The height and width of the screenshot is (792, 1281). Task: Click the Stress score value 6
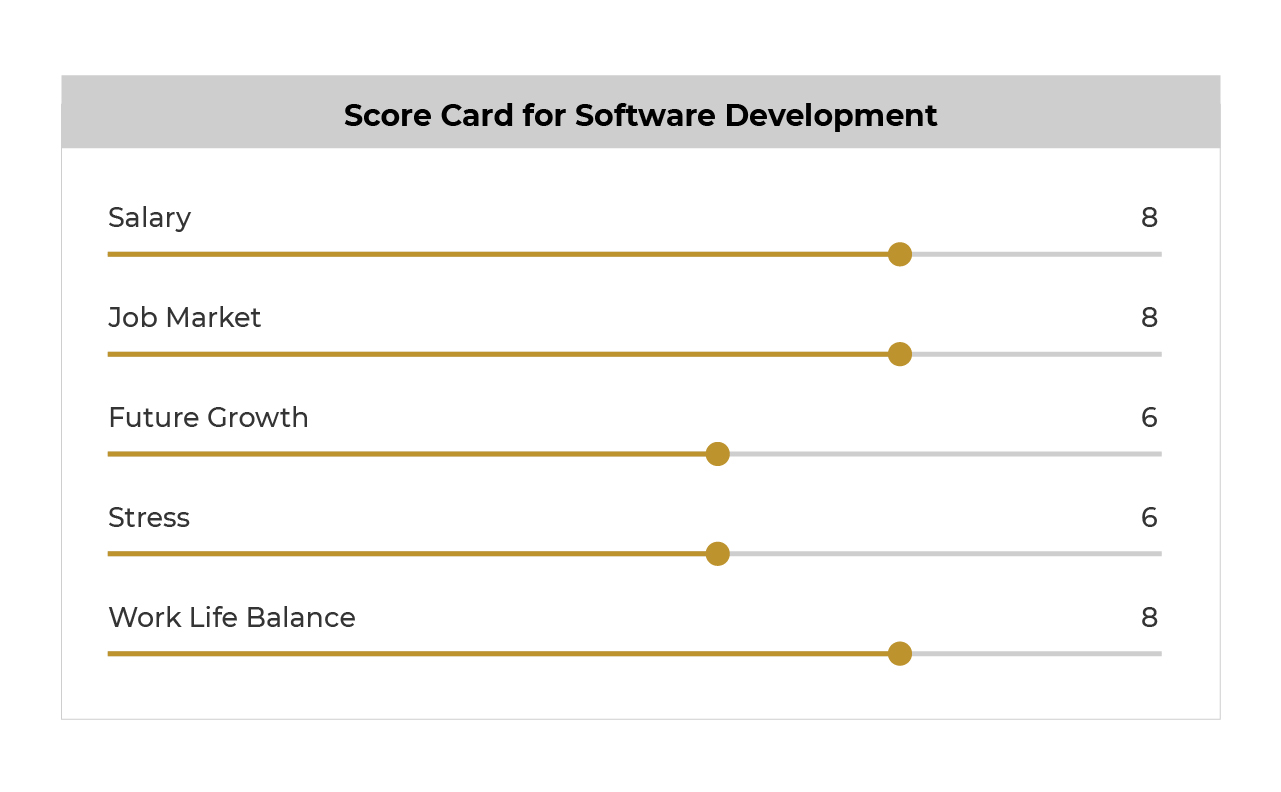(x=1150, y=518)
